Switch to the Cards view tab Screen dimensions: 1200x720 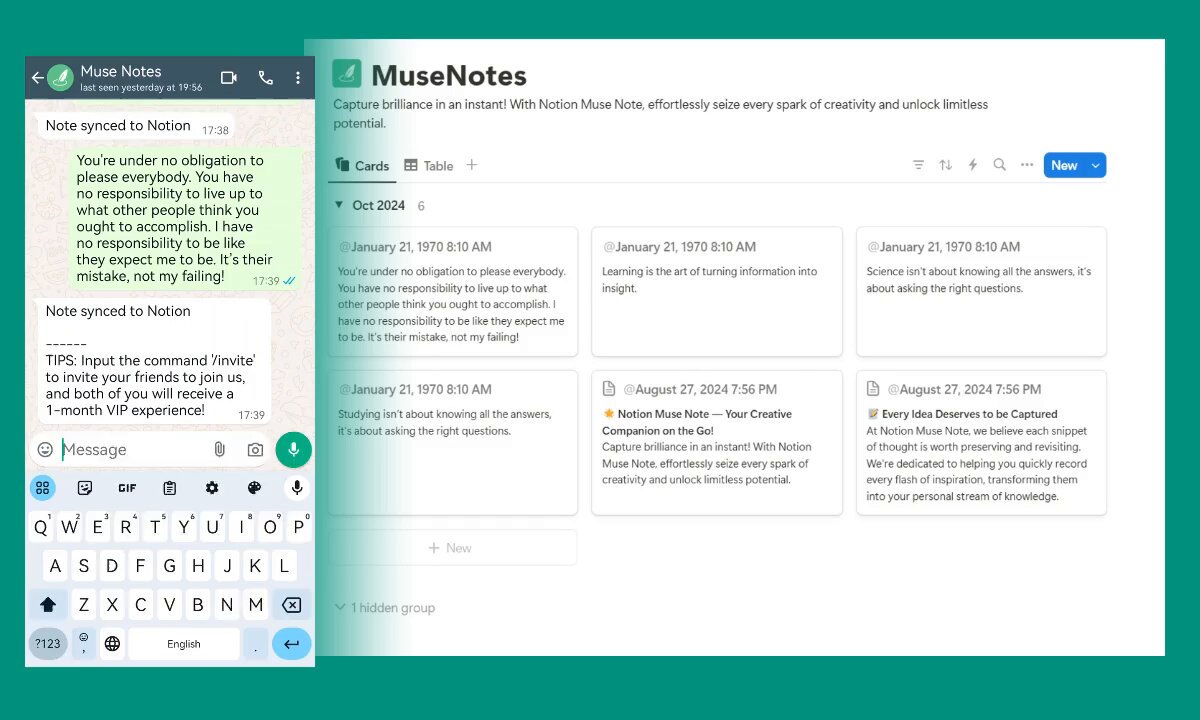coord(363,166)
